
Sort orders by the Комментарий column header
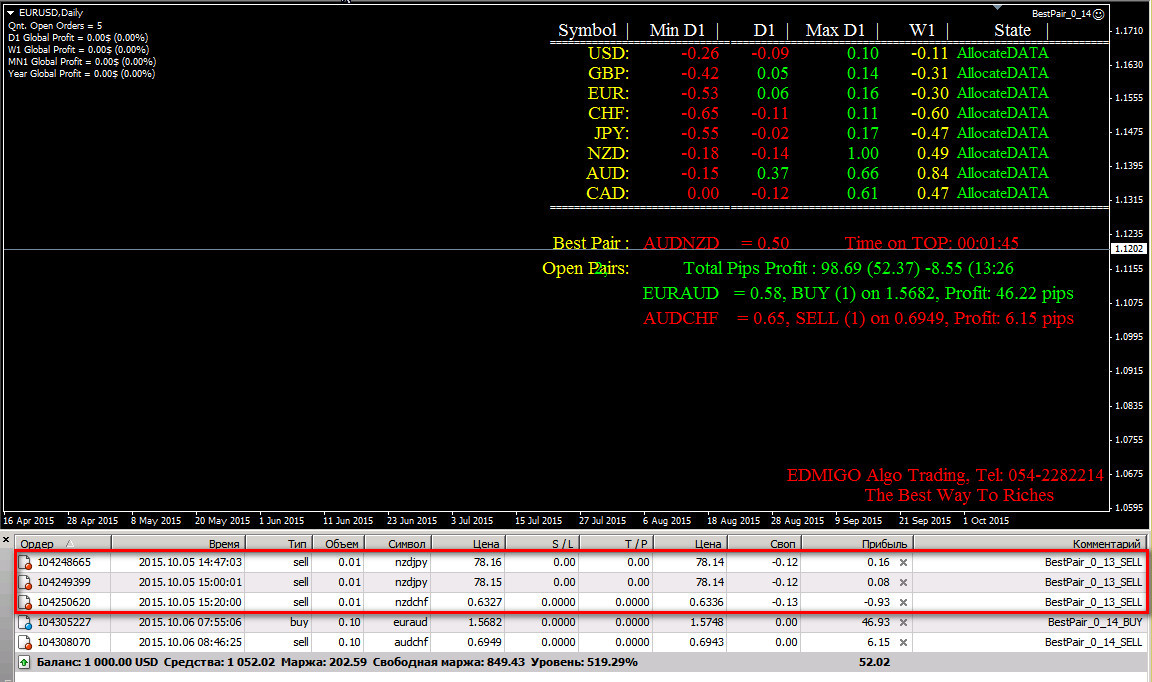coord(1029,544)
